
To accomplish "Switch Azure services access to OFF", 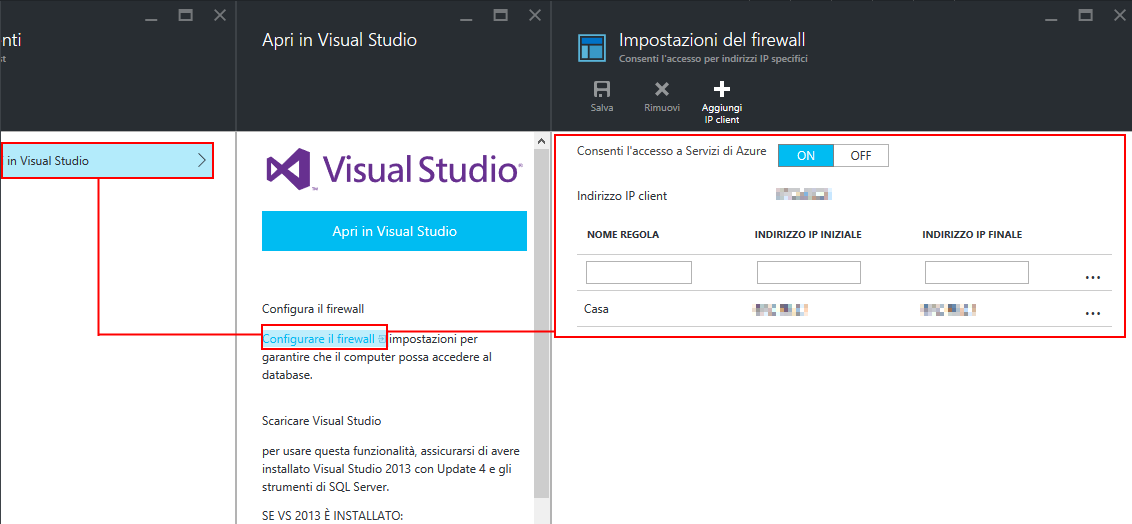I will tap(861, 155).
